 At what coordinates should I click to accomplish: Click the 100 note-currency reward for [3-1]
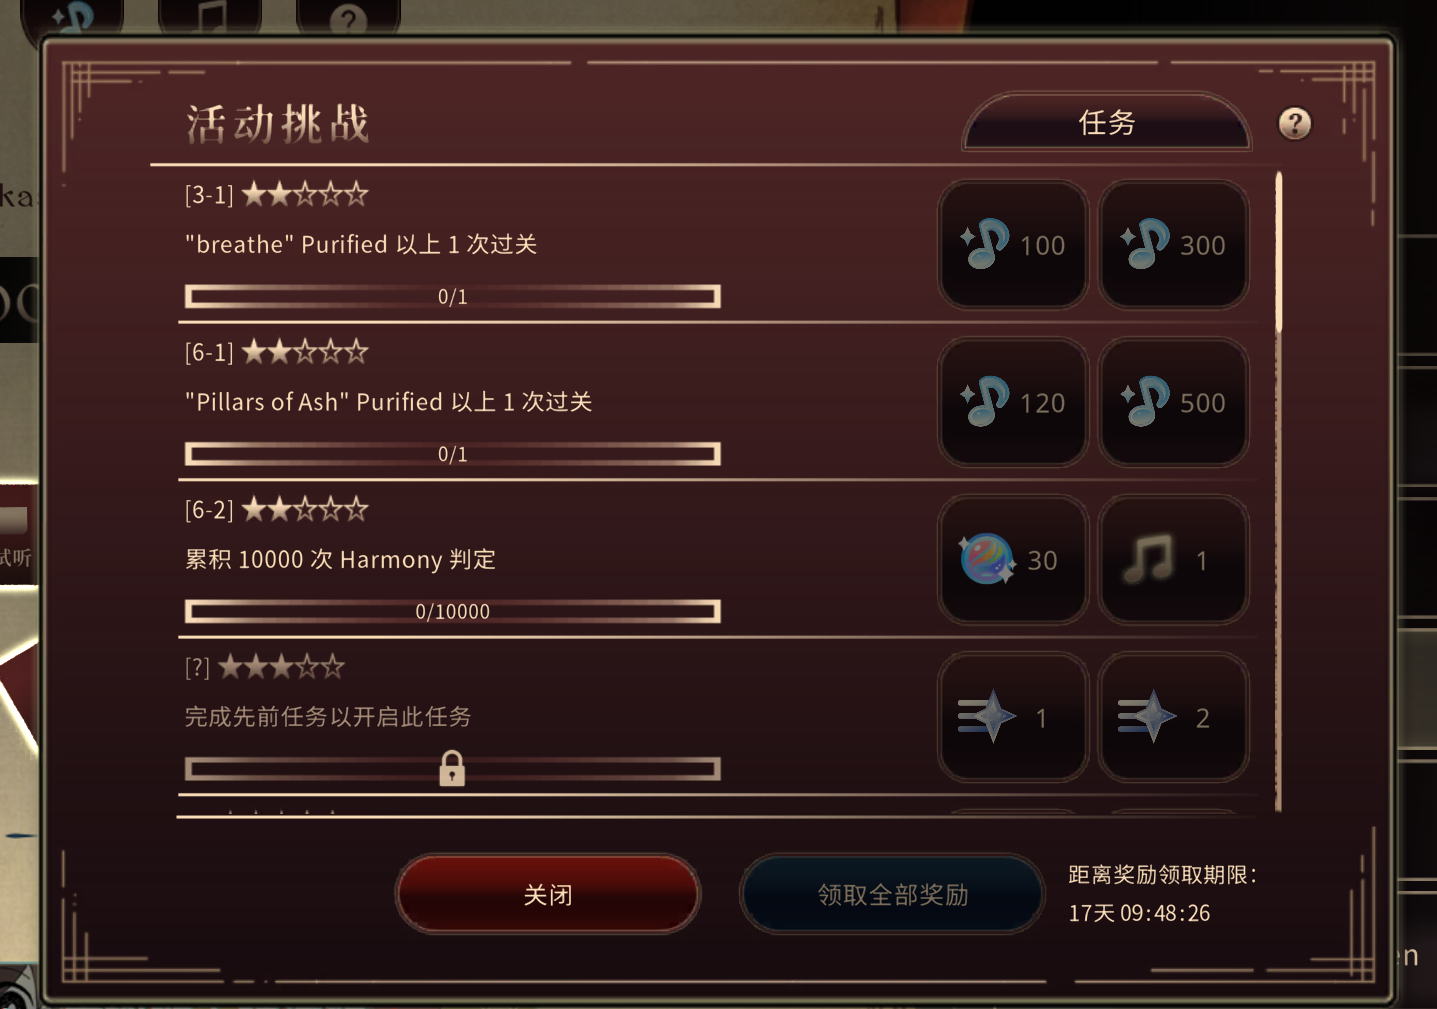tap(1013, 245)
